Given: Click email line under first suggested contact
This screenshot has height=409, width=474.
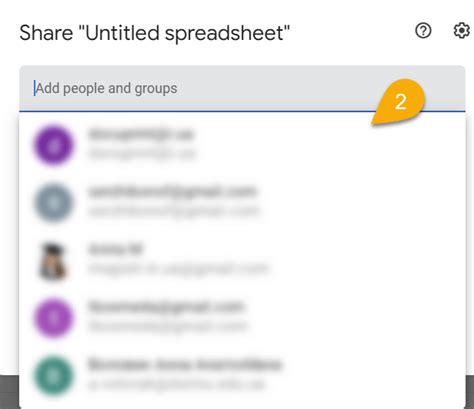Looking at the screenshot, I should click(x=142, y=154).
